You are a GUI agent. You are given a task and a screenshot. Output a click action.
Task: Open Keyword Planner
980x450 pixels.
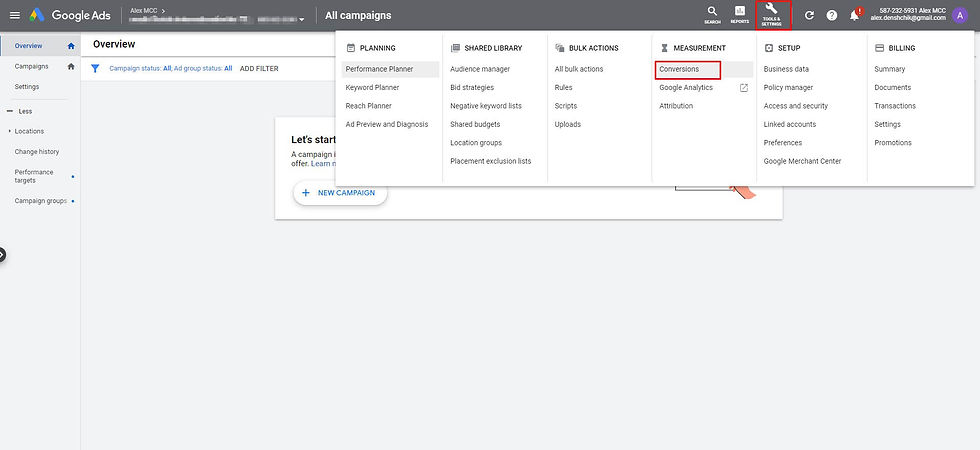372,88
